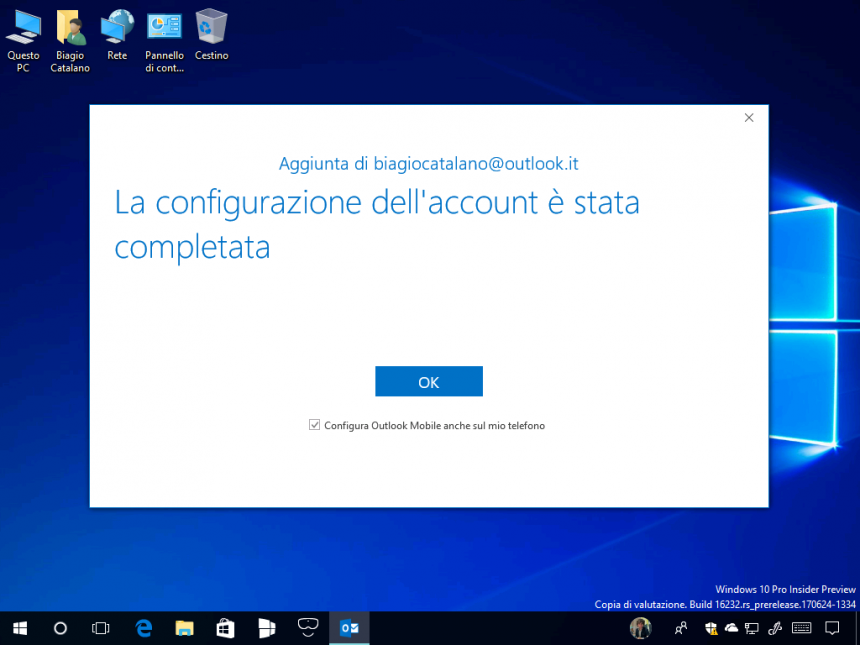This screenshot has height=645, width=860.
Task: Open the People icon in the taskbar
Action: click(681, 628)
